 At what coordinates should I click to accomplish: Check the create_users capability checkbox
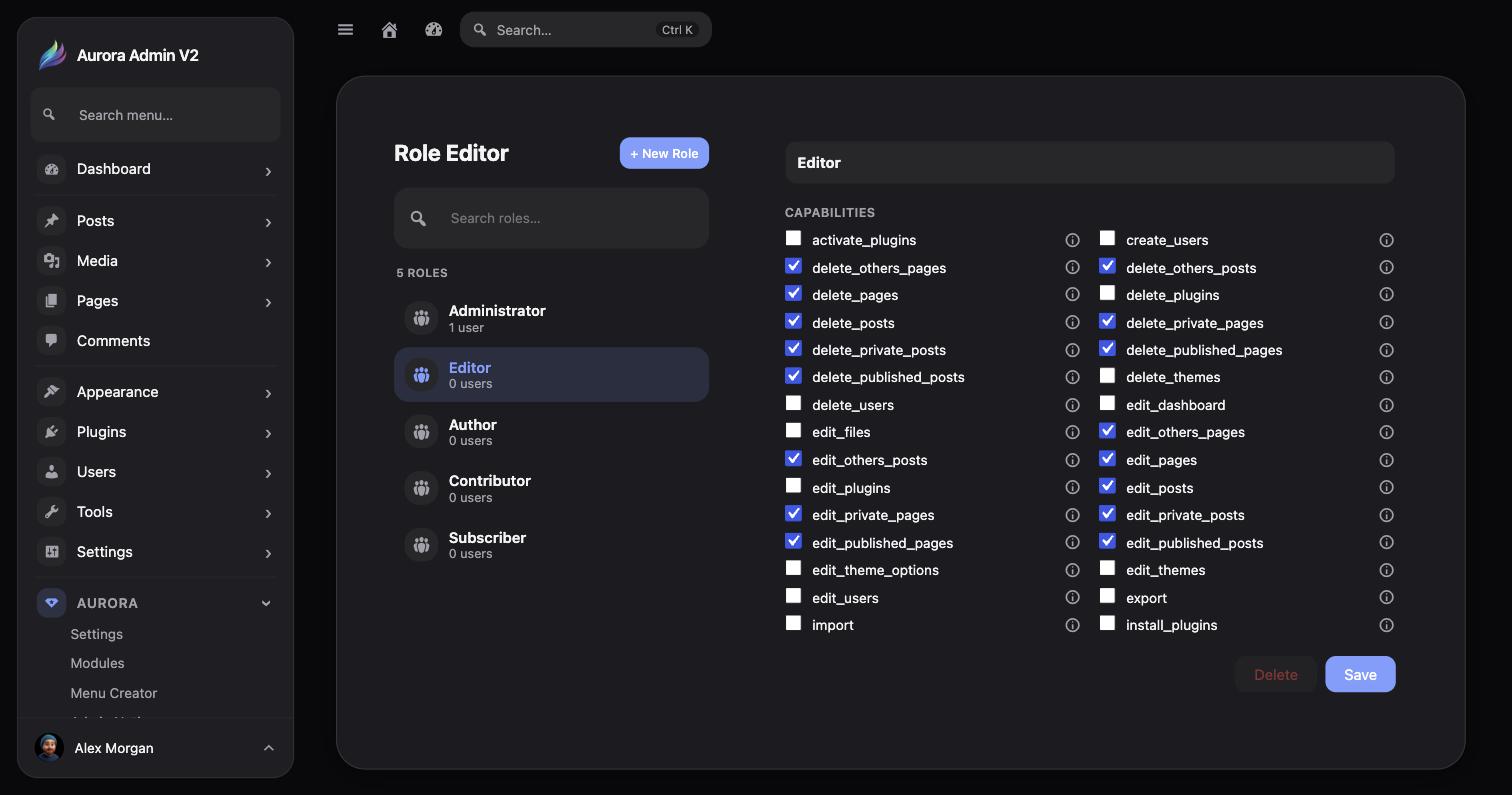[x=1107, y=238]
